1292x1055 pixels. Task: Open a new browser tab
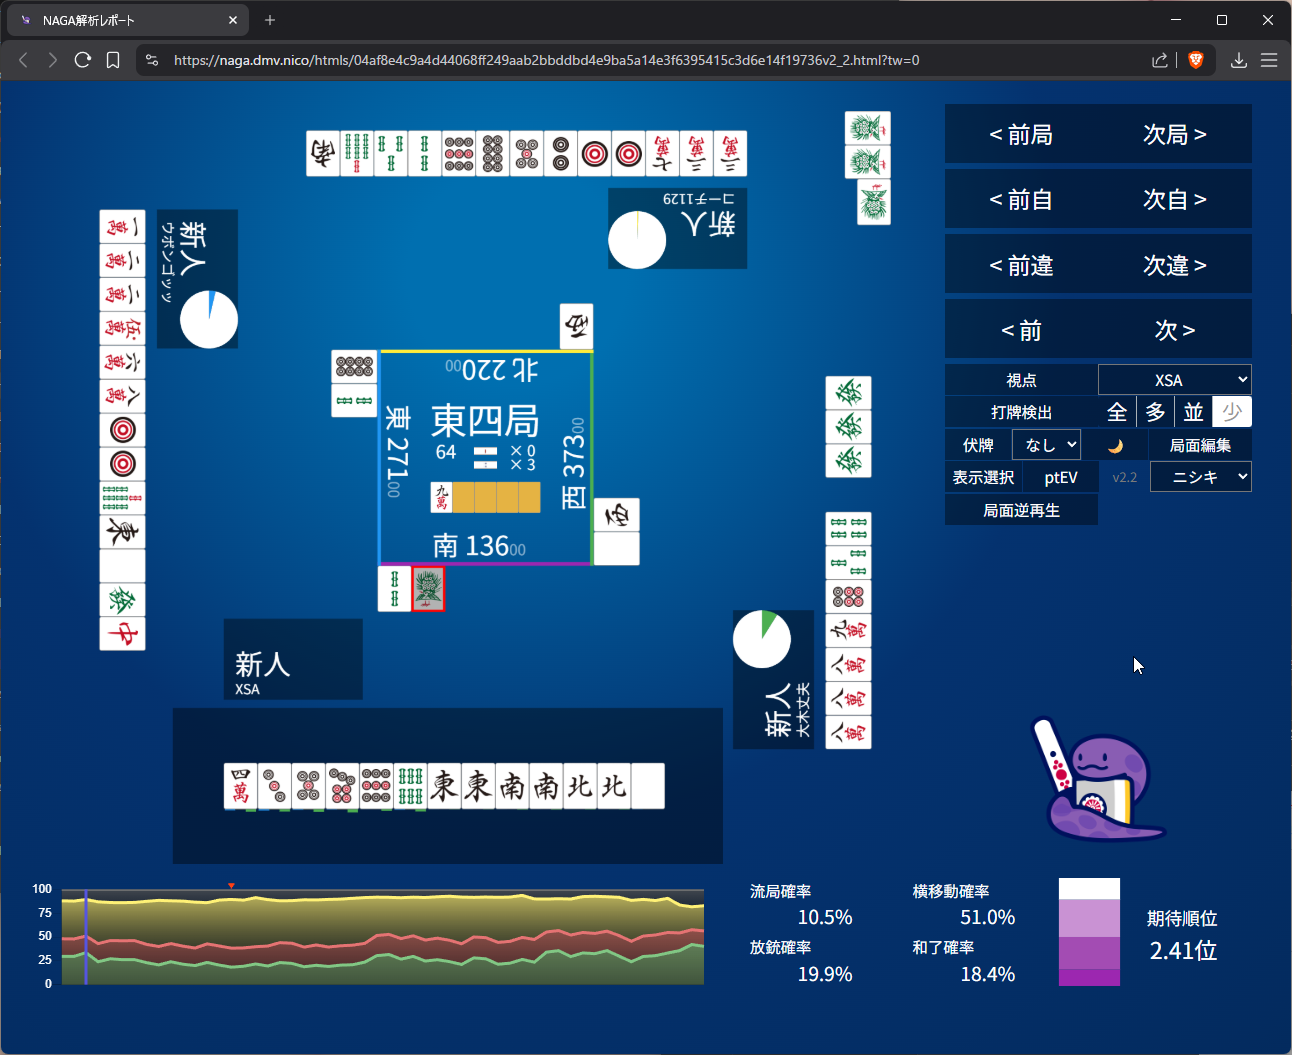point(270,20)
